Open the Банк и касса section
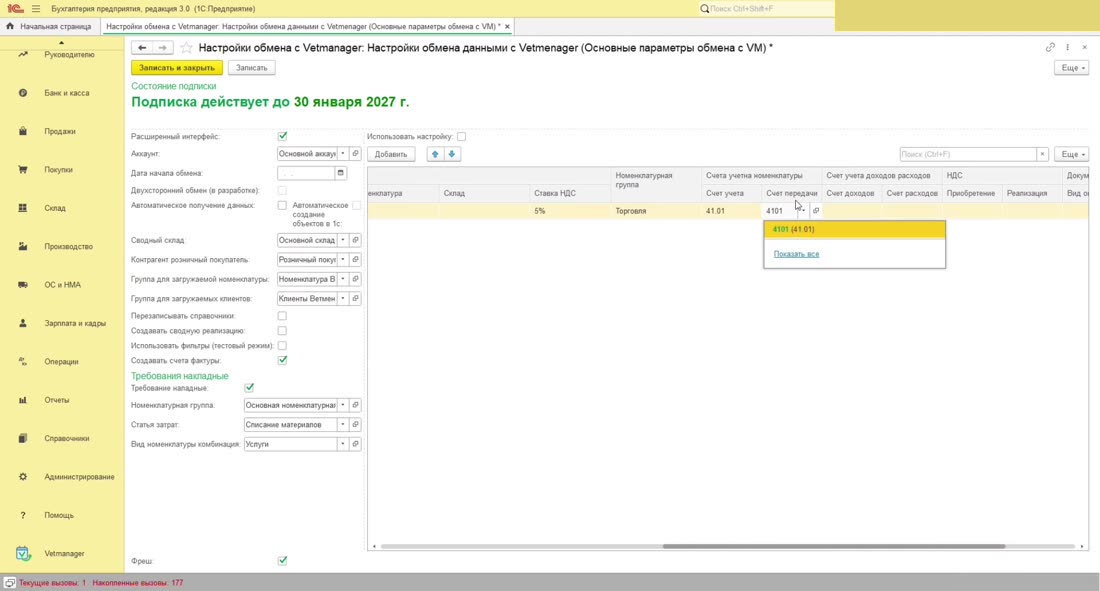This screenshot has width=1100, height=591. 67,93
